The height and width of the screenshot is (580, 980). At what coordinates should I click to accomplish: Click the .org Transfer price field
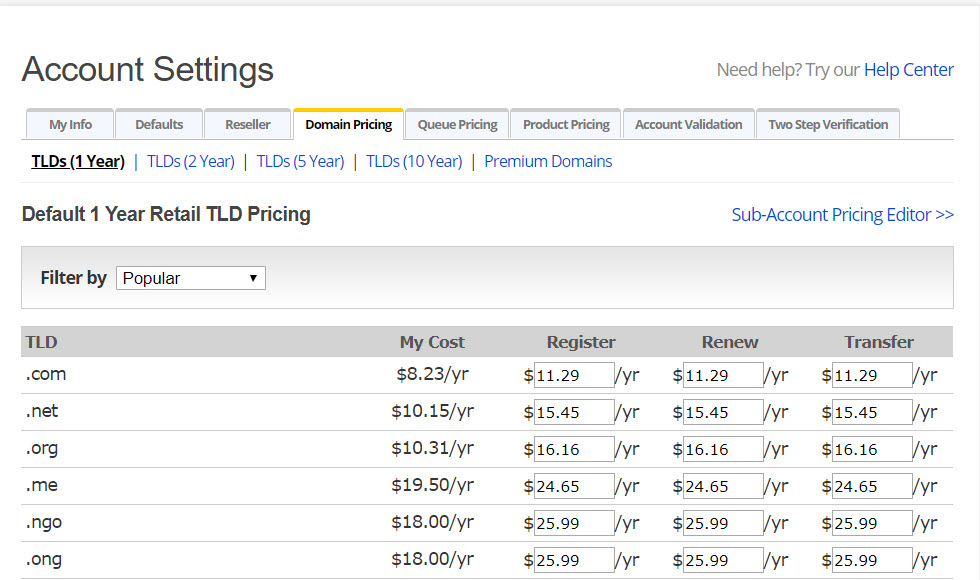[x=872, y=449]
